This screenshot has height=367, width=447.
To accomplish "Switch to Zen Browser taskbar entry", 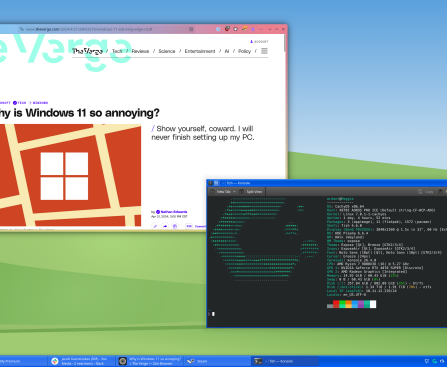I will 150,361.
